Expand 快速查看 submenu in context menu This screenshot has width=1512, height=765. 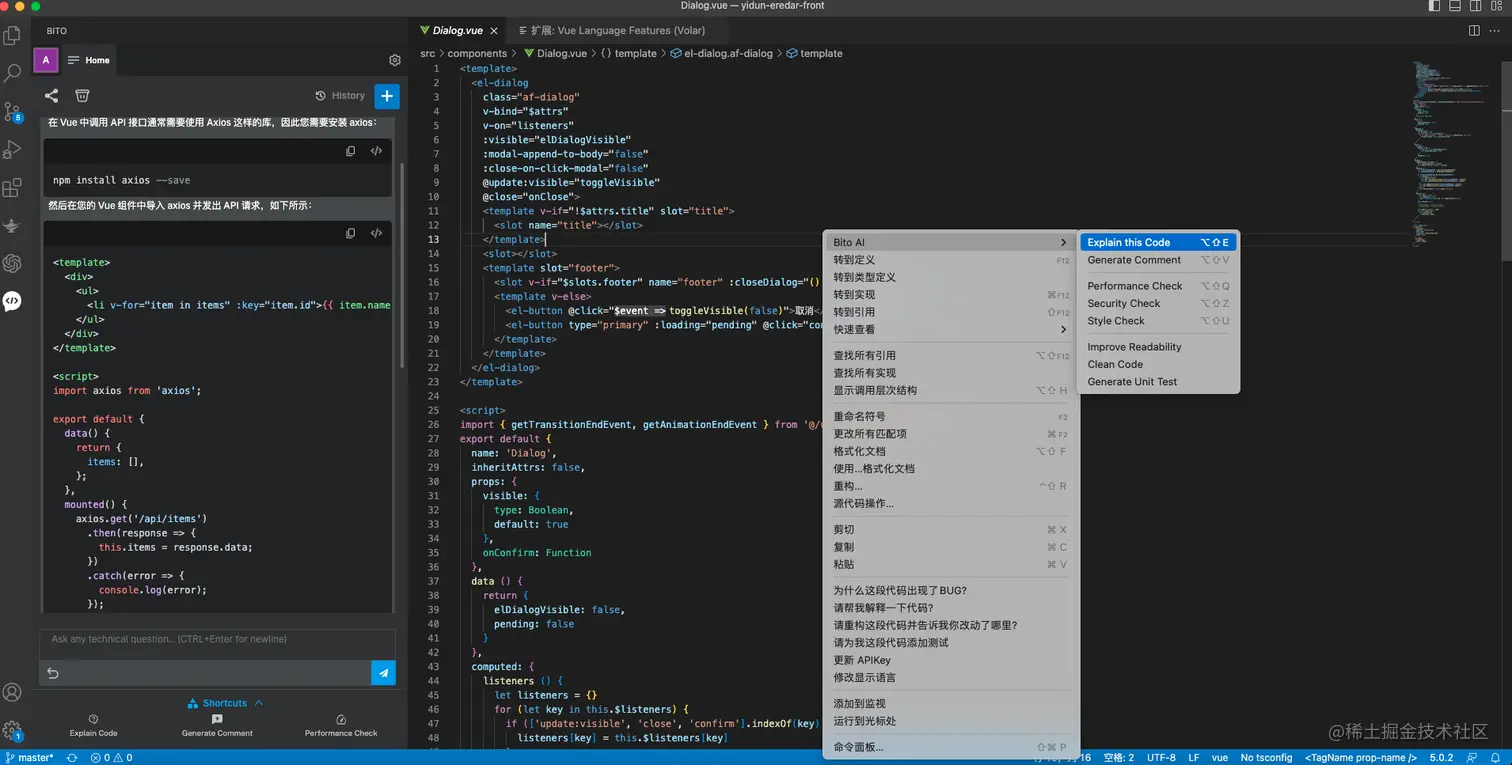click(950, 329)
